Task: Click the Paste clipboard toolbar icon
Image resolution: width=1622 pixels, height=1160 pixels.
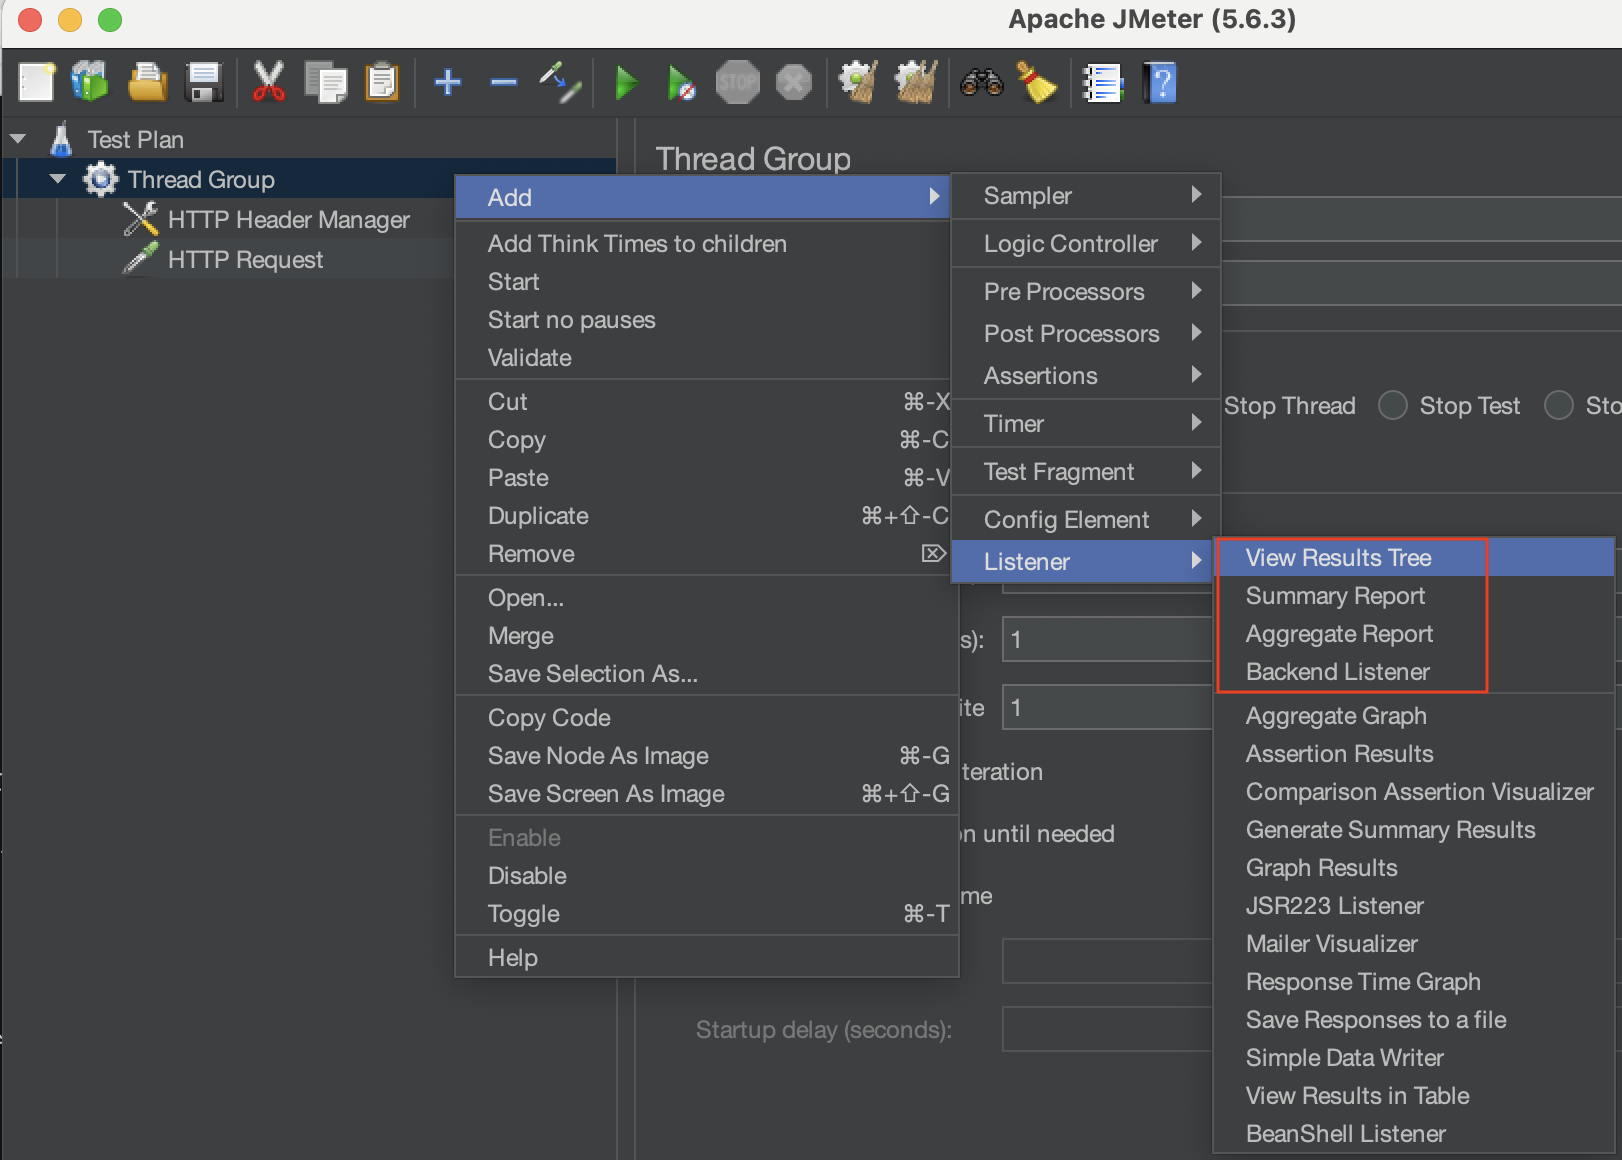Action: 382,82
